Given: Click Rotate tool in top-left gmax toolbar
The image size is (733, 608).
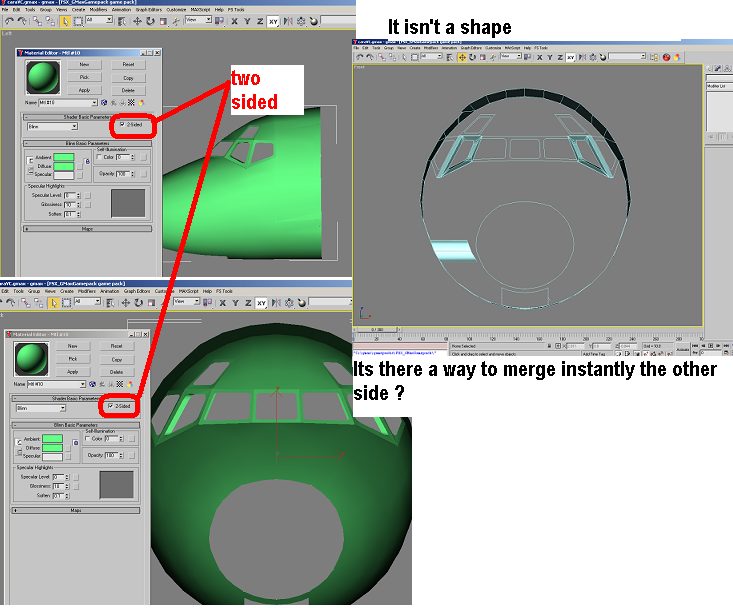Looking at the screenshot, I should coord(150,21).
